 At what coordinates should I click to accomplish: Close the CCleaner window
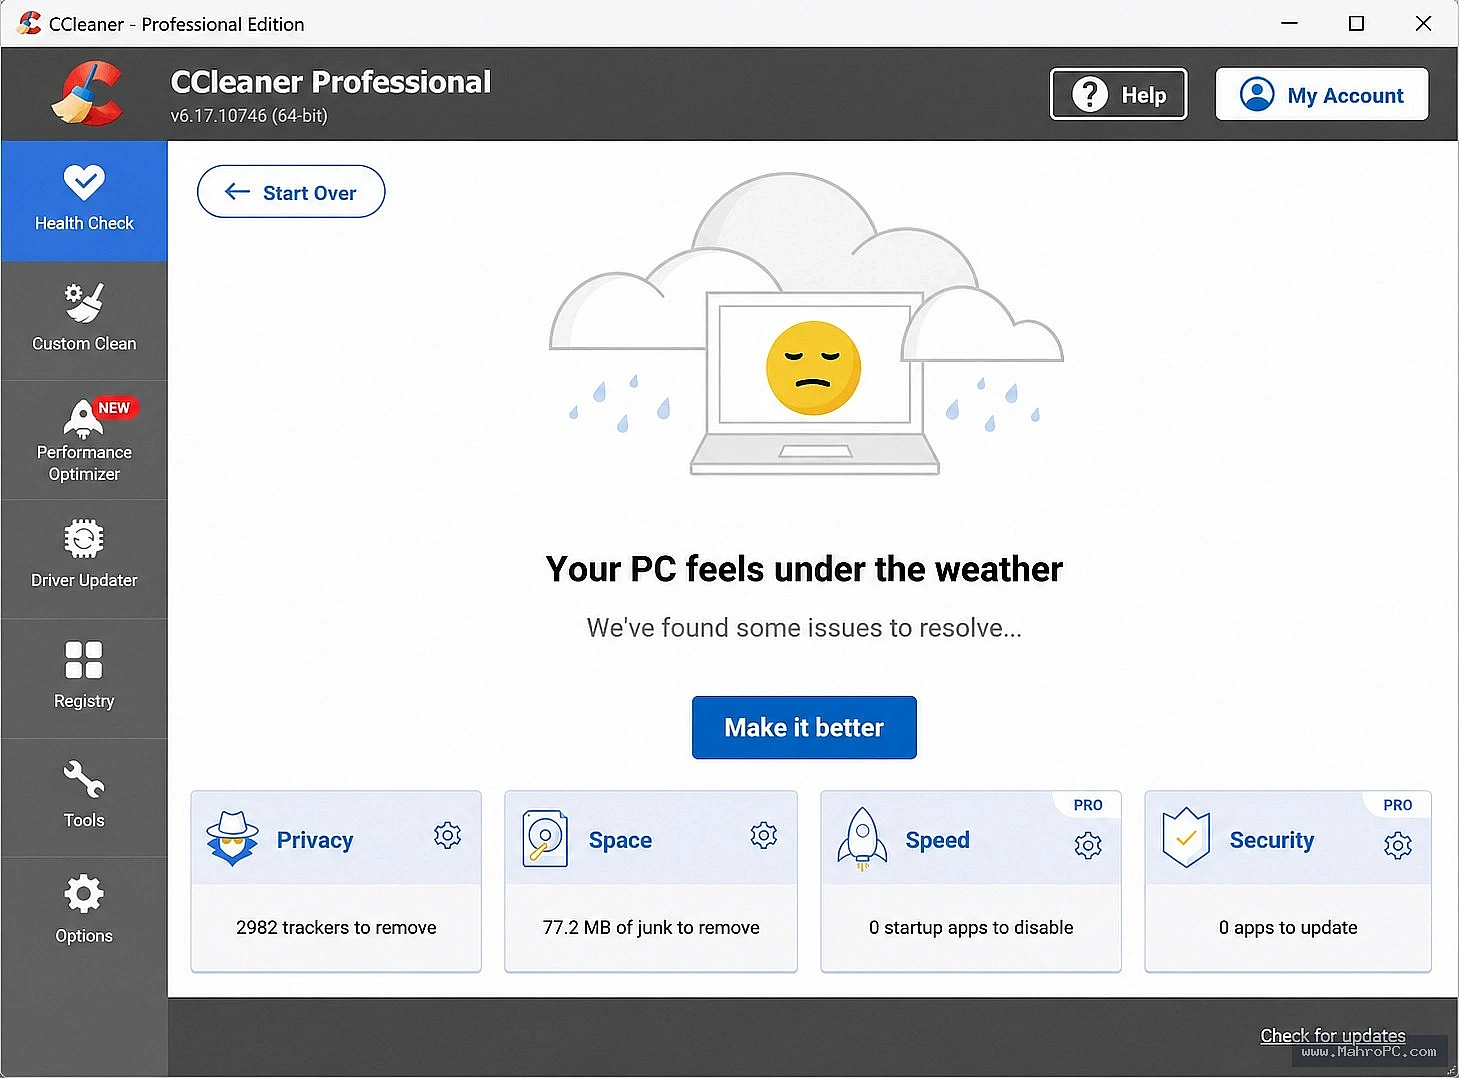coord(1423,23)
